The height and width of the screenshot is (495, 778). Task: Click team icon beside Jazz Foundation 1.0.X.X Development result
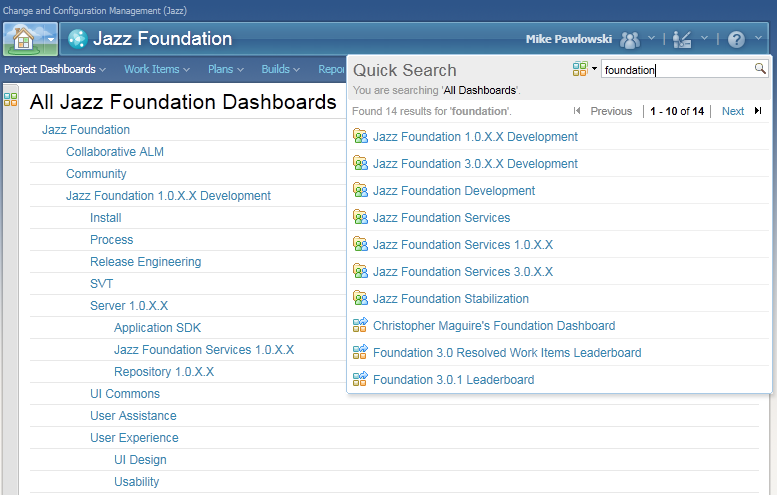coord(360,136)
